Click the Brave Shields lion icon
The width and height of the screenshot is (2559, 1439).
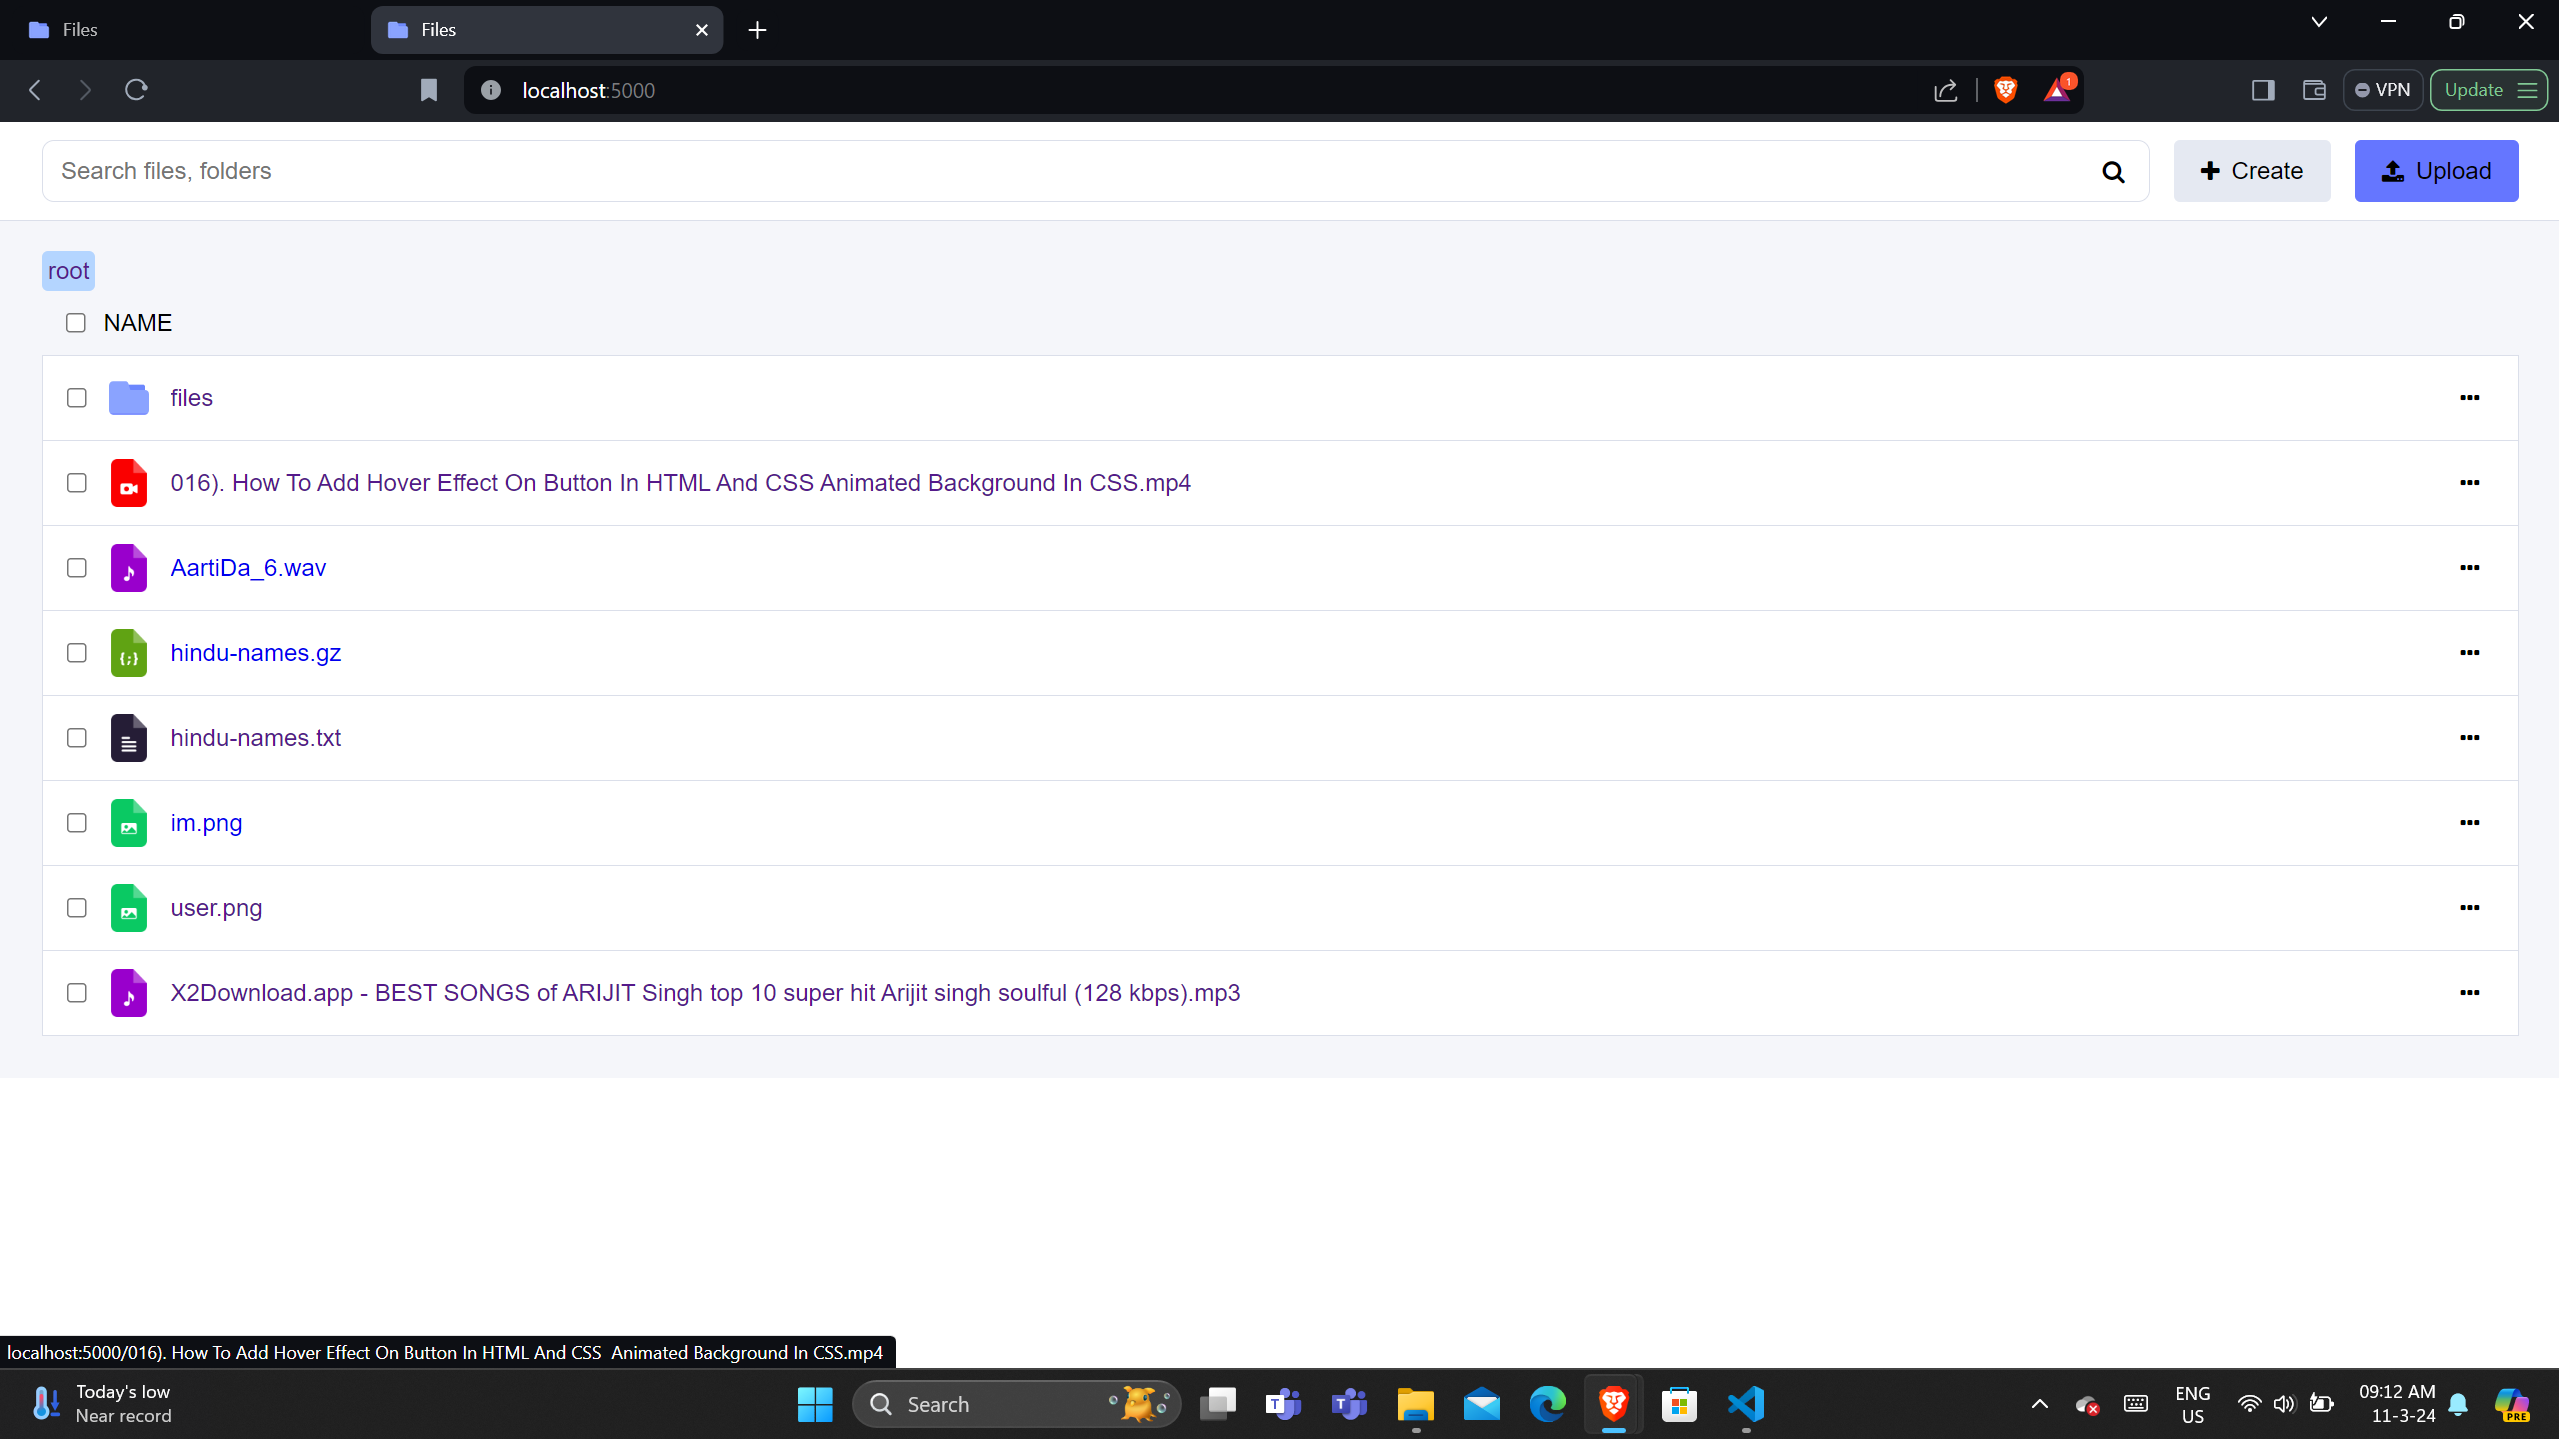(x=2005, y=90)
